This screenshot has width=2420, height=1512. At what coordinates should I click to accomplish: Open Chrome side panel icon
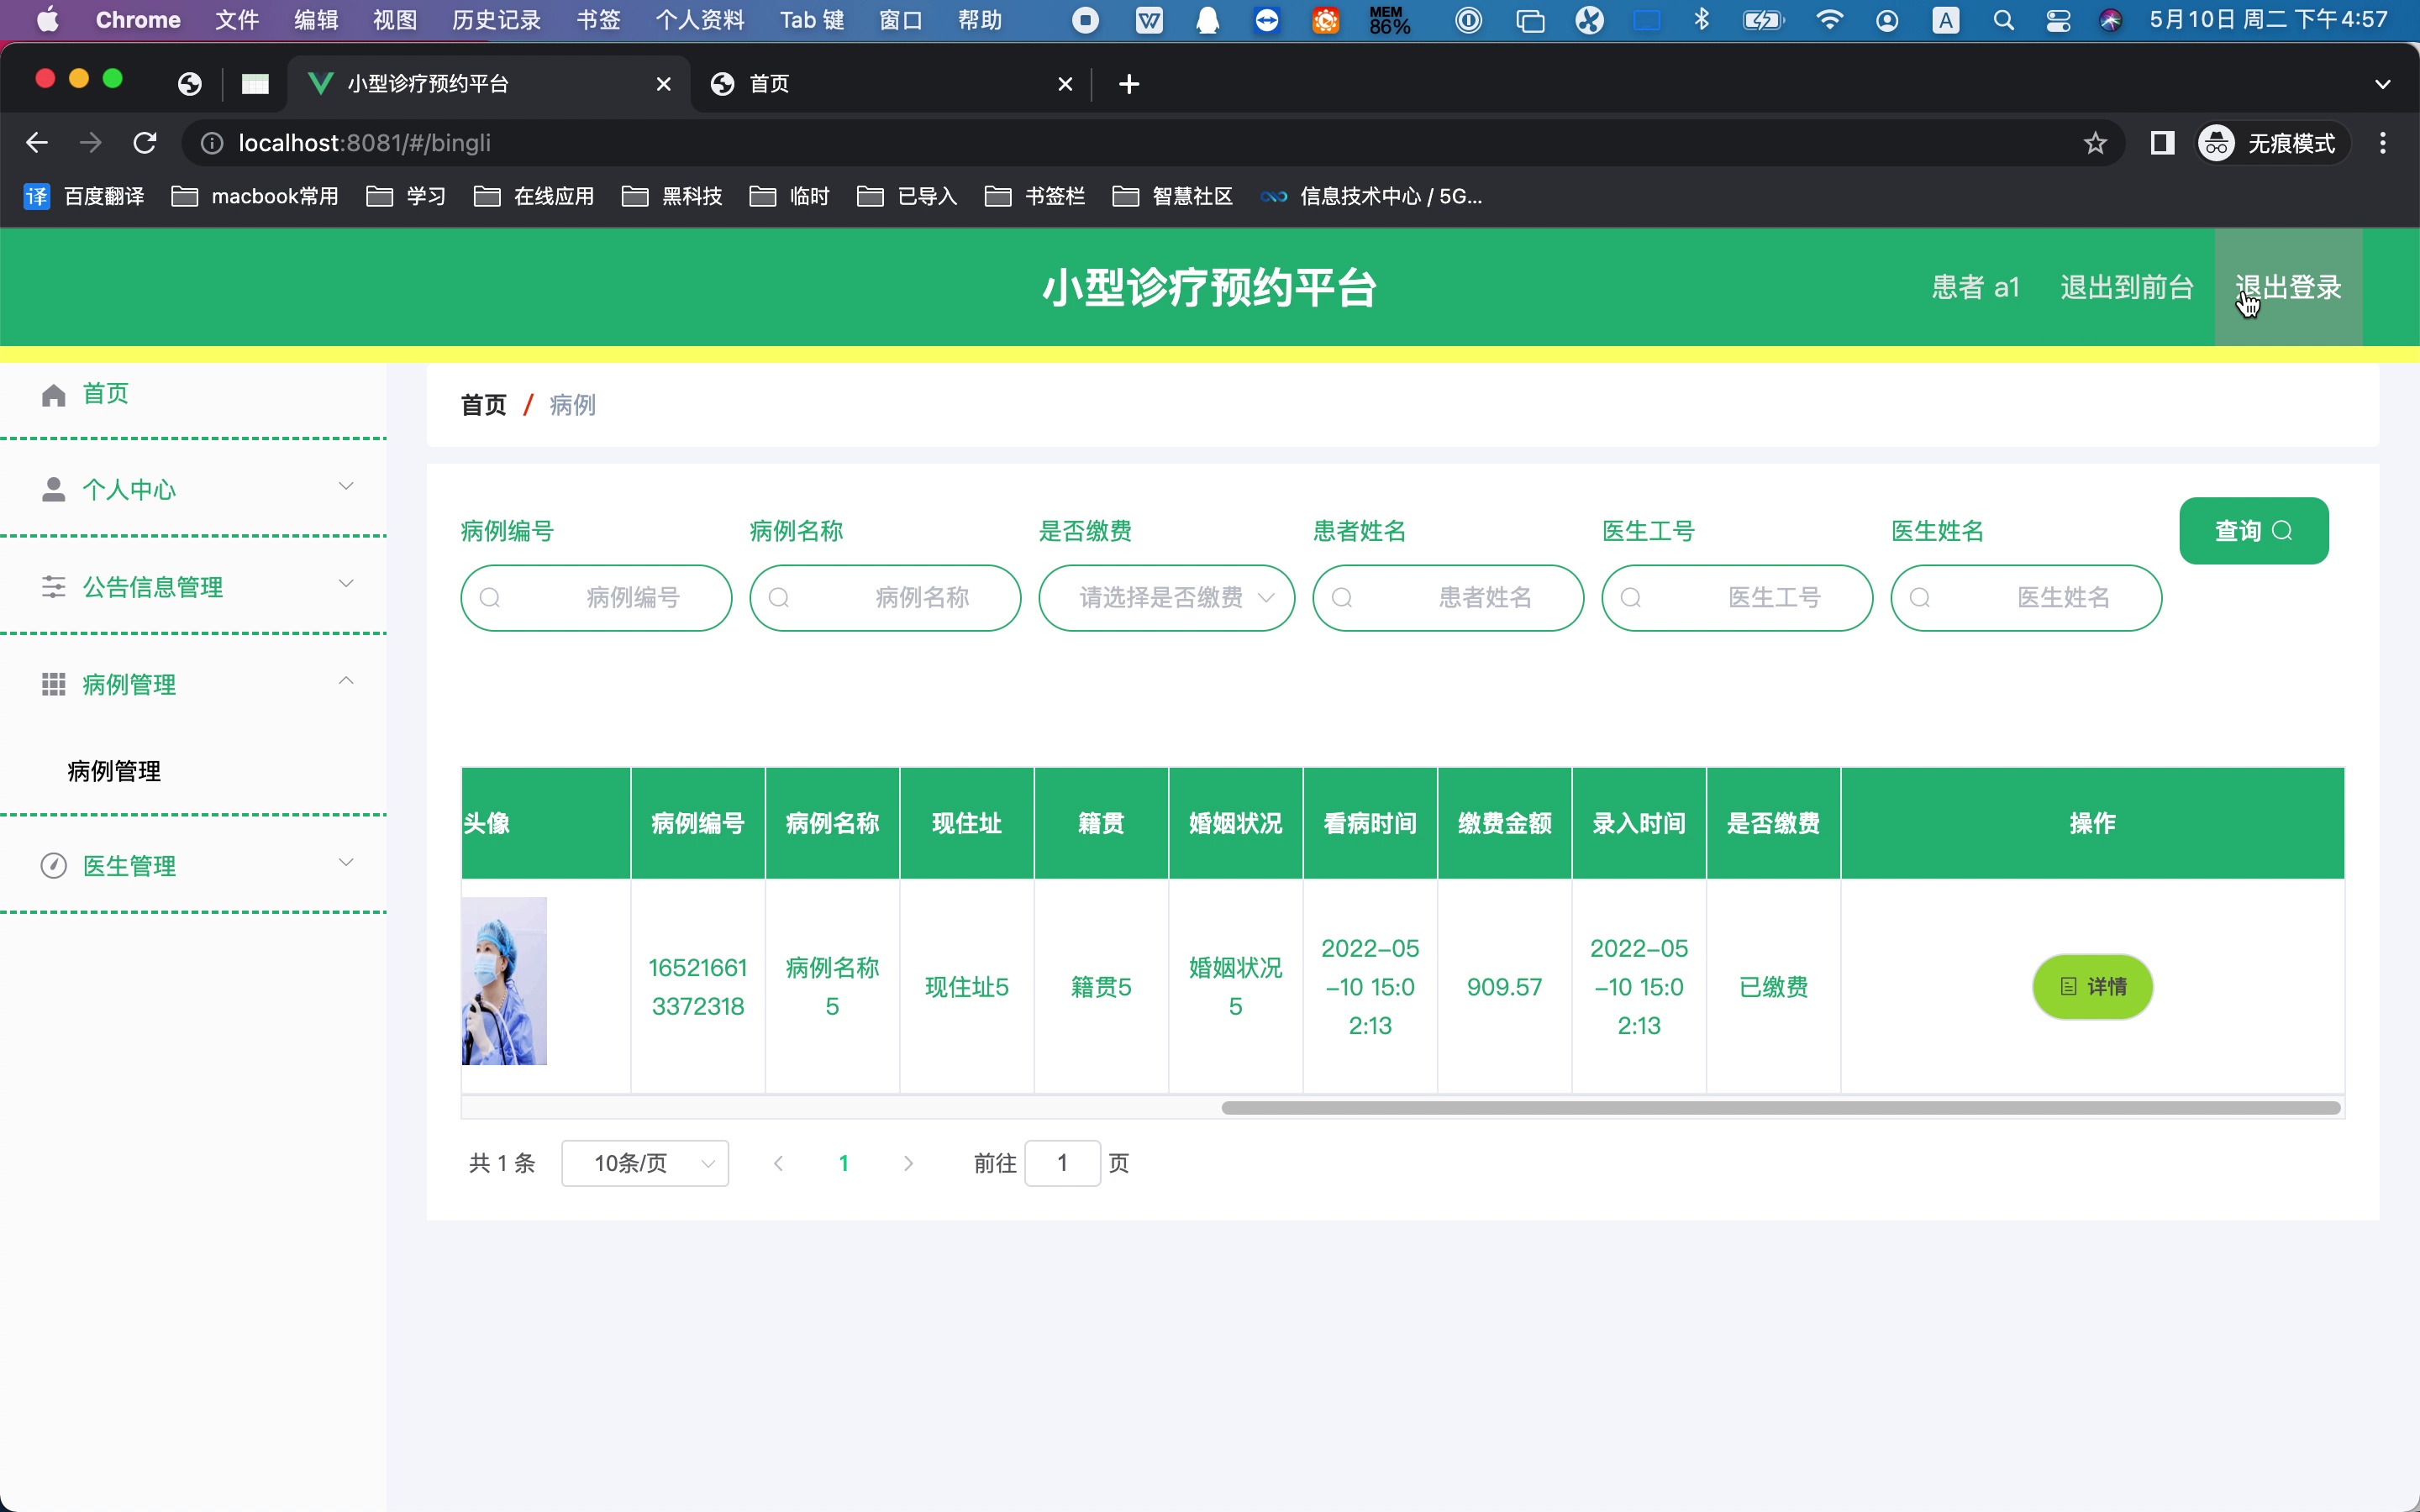[2162, 143]
